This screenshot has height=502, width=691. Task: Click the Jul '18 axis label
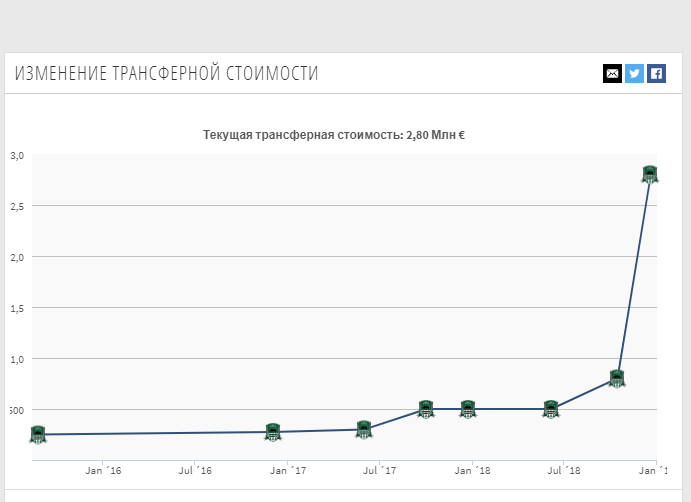[564, 471]
